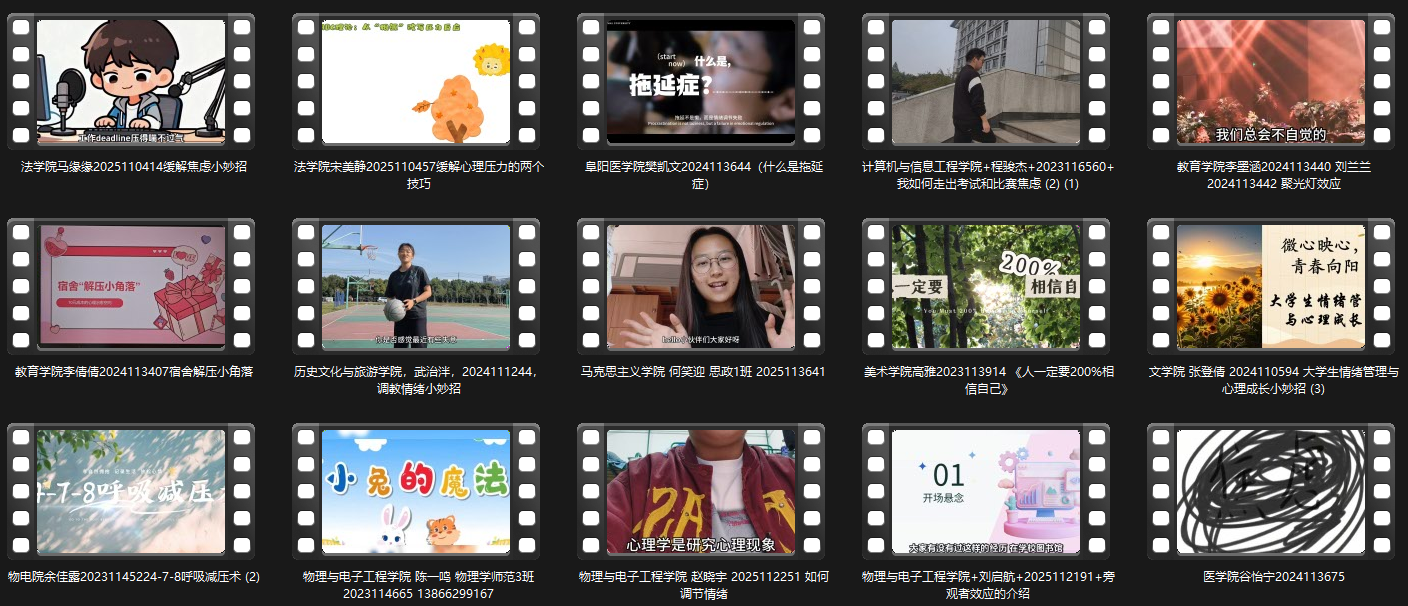Select the black scribble drawing video thumbnail
This screenshot has height=606, width=1408.
(x=1271, y=491)
